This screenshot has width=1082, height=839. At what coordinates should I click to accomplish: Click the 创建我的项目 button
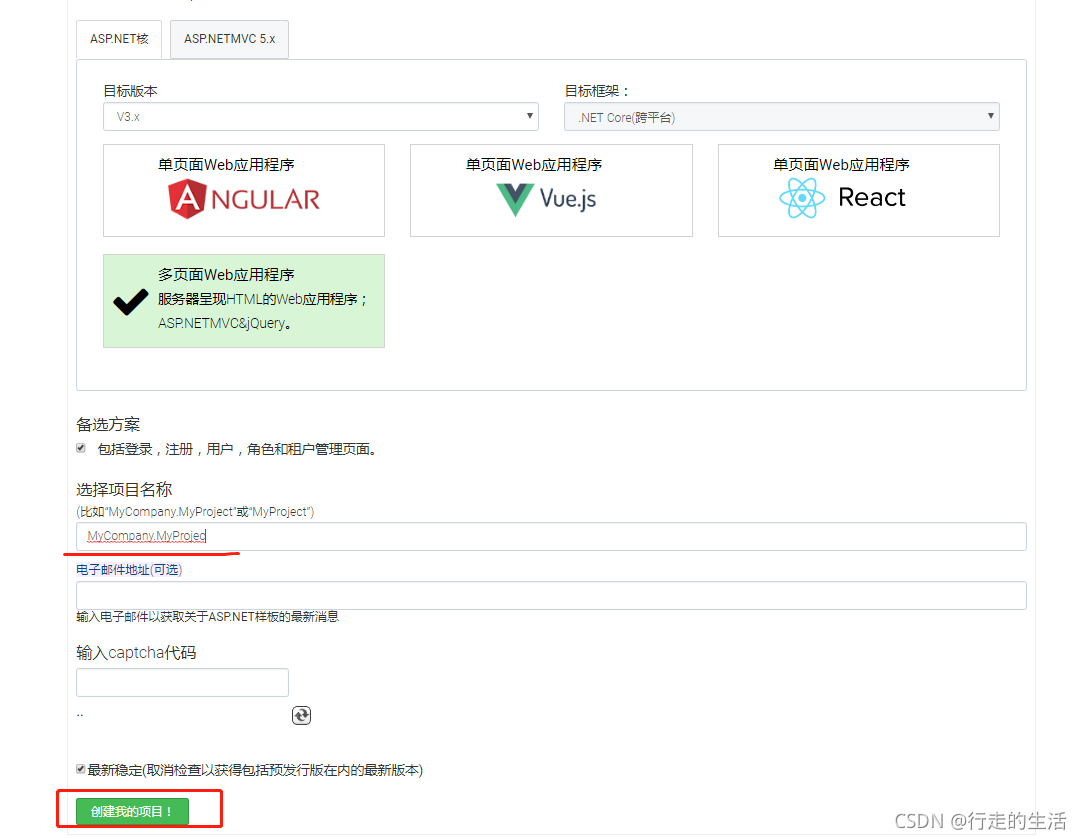click(132, 811)
